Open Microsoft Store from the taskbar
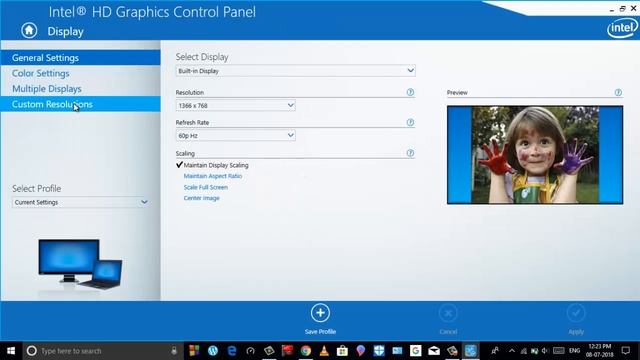Screen dimensions: 640x360 (x=342, y=351)
